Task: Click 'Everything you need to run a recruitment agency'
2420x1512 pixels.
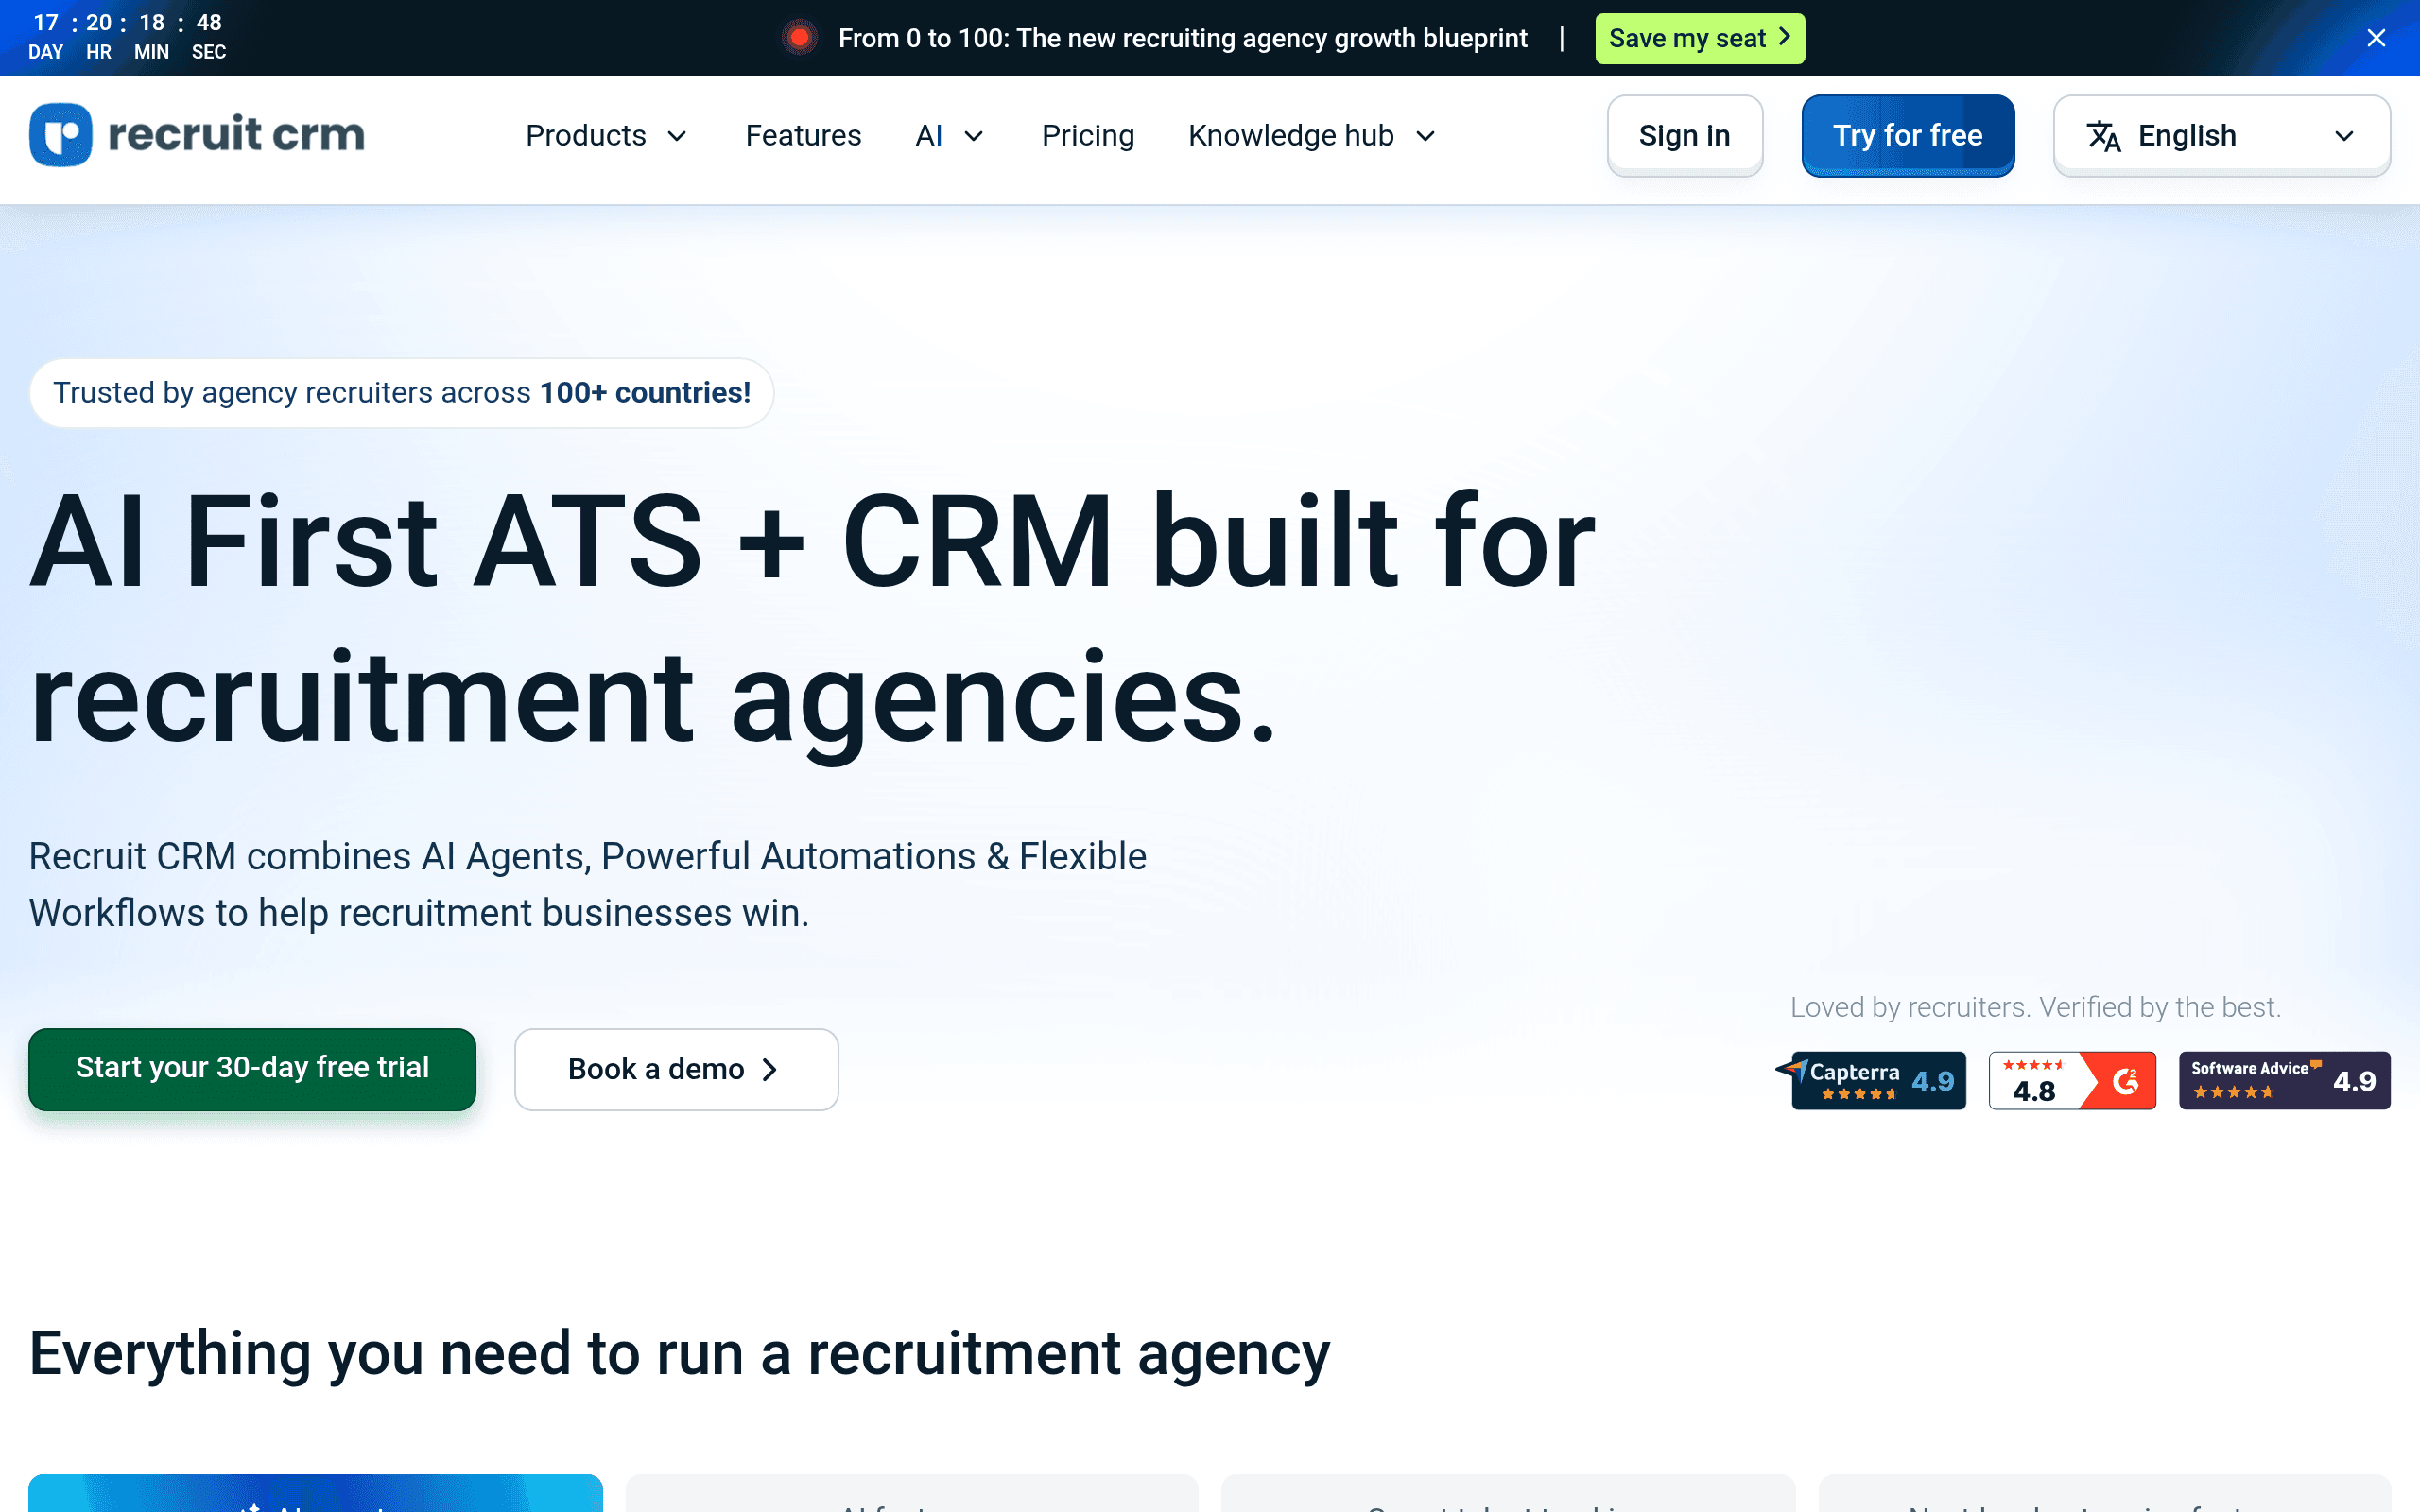Action: [679, 1354]
